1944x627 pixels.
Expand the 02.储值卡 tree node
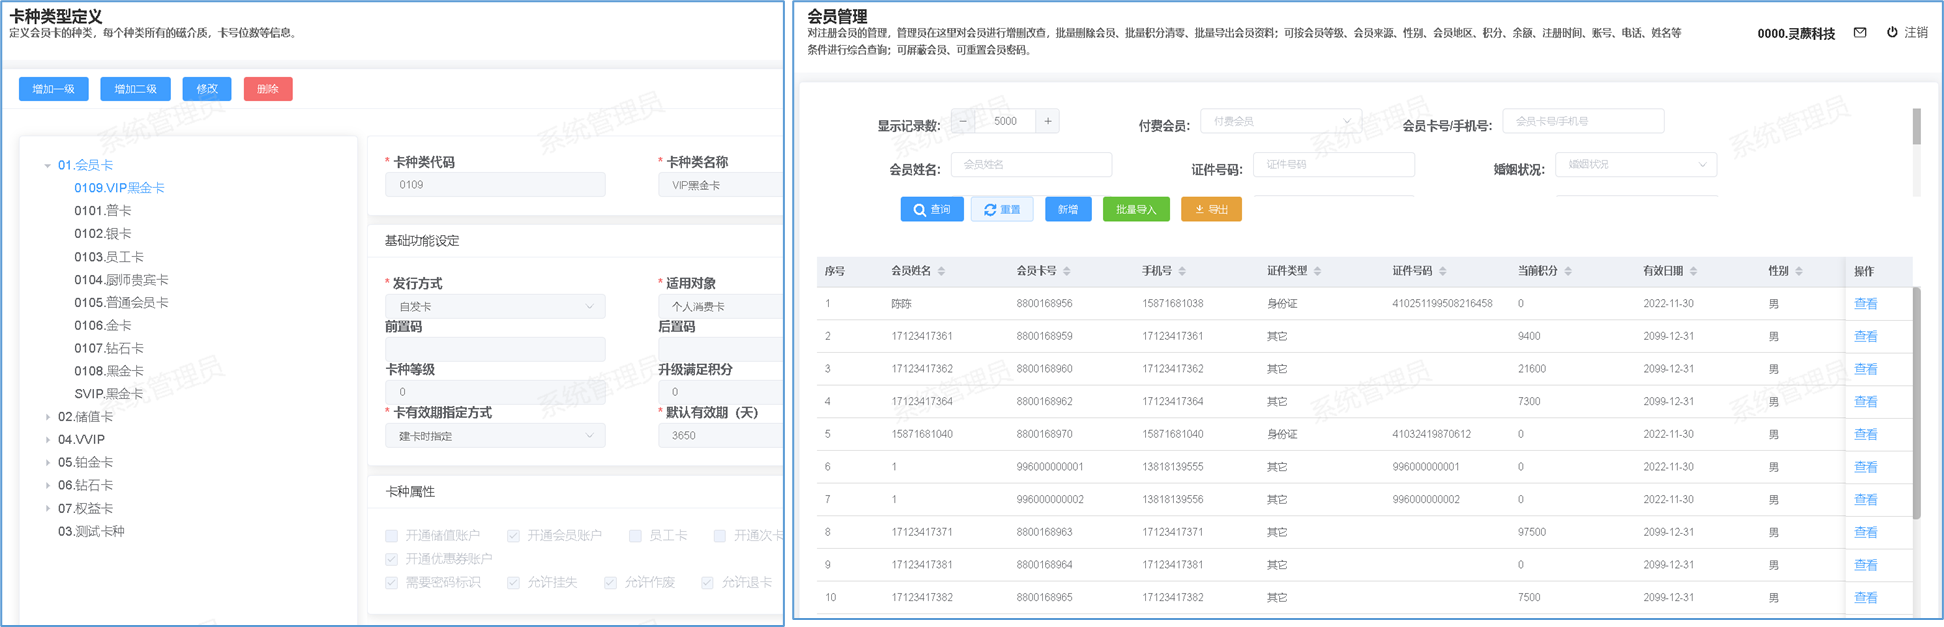[x=47, y=417]
